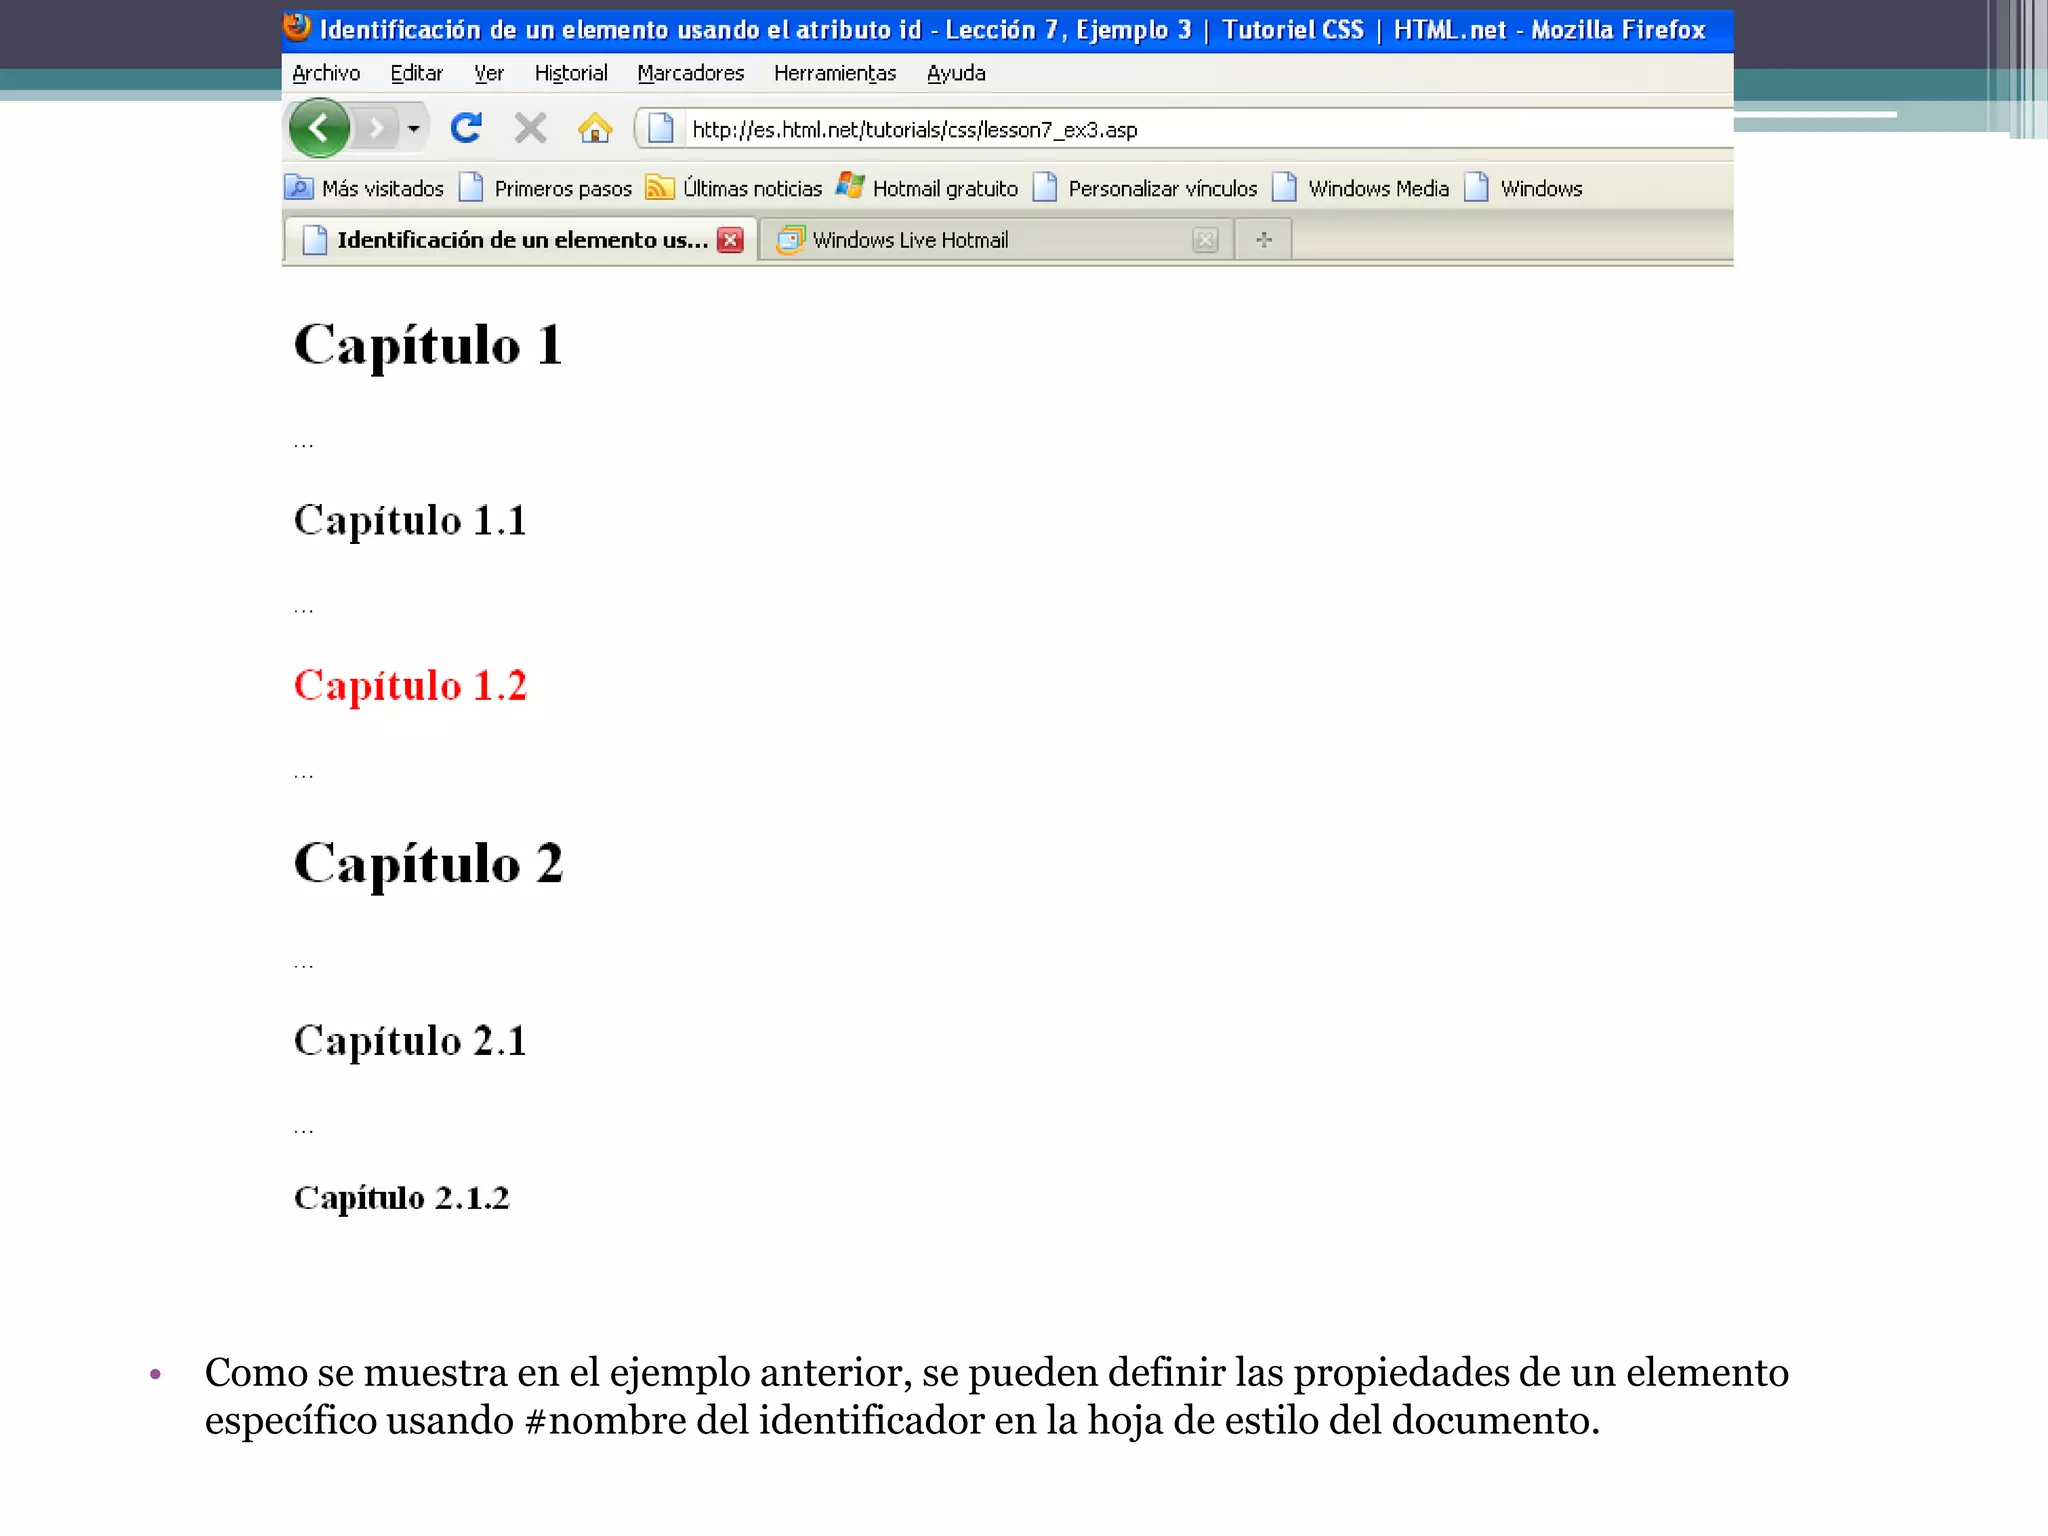
Task: Click the Windows Media page icon
Action: (1285, 187)
